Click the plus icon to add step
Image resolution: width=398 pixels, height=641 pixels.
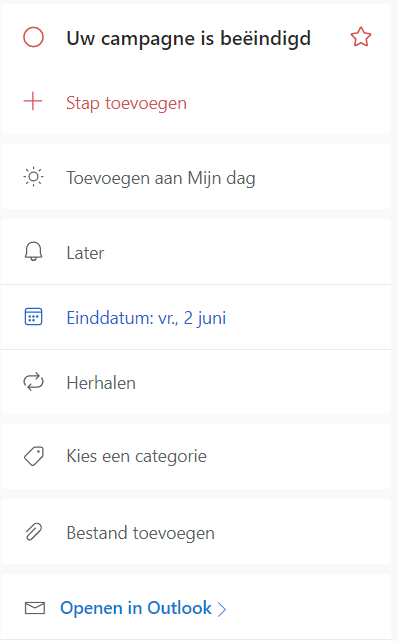click(33, 101)
